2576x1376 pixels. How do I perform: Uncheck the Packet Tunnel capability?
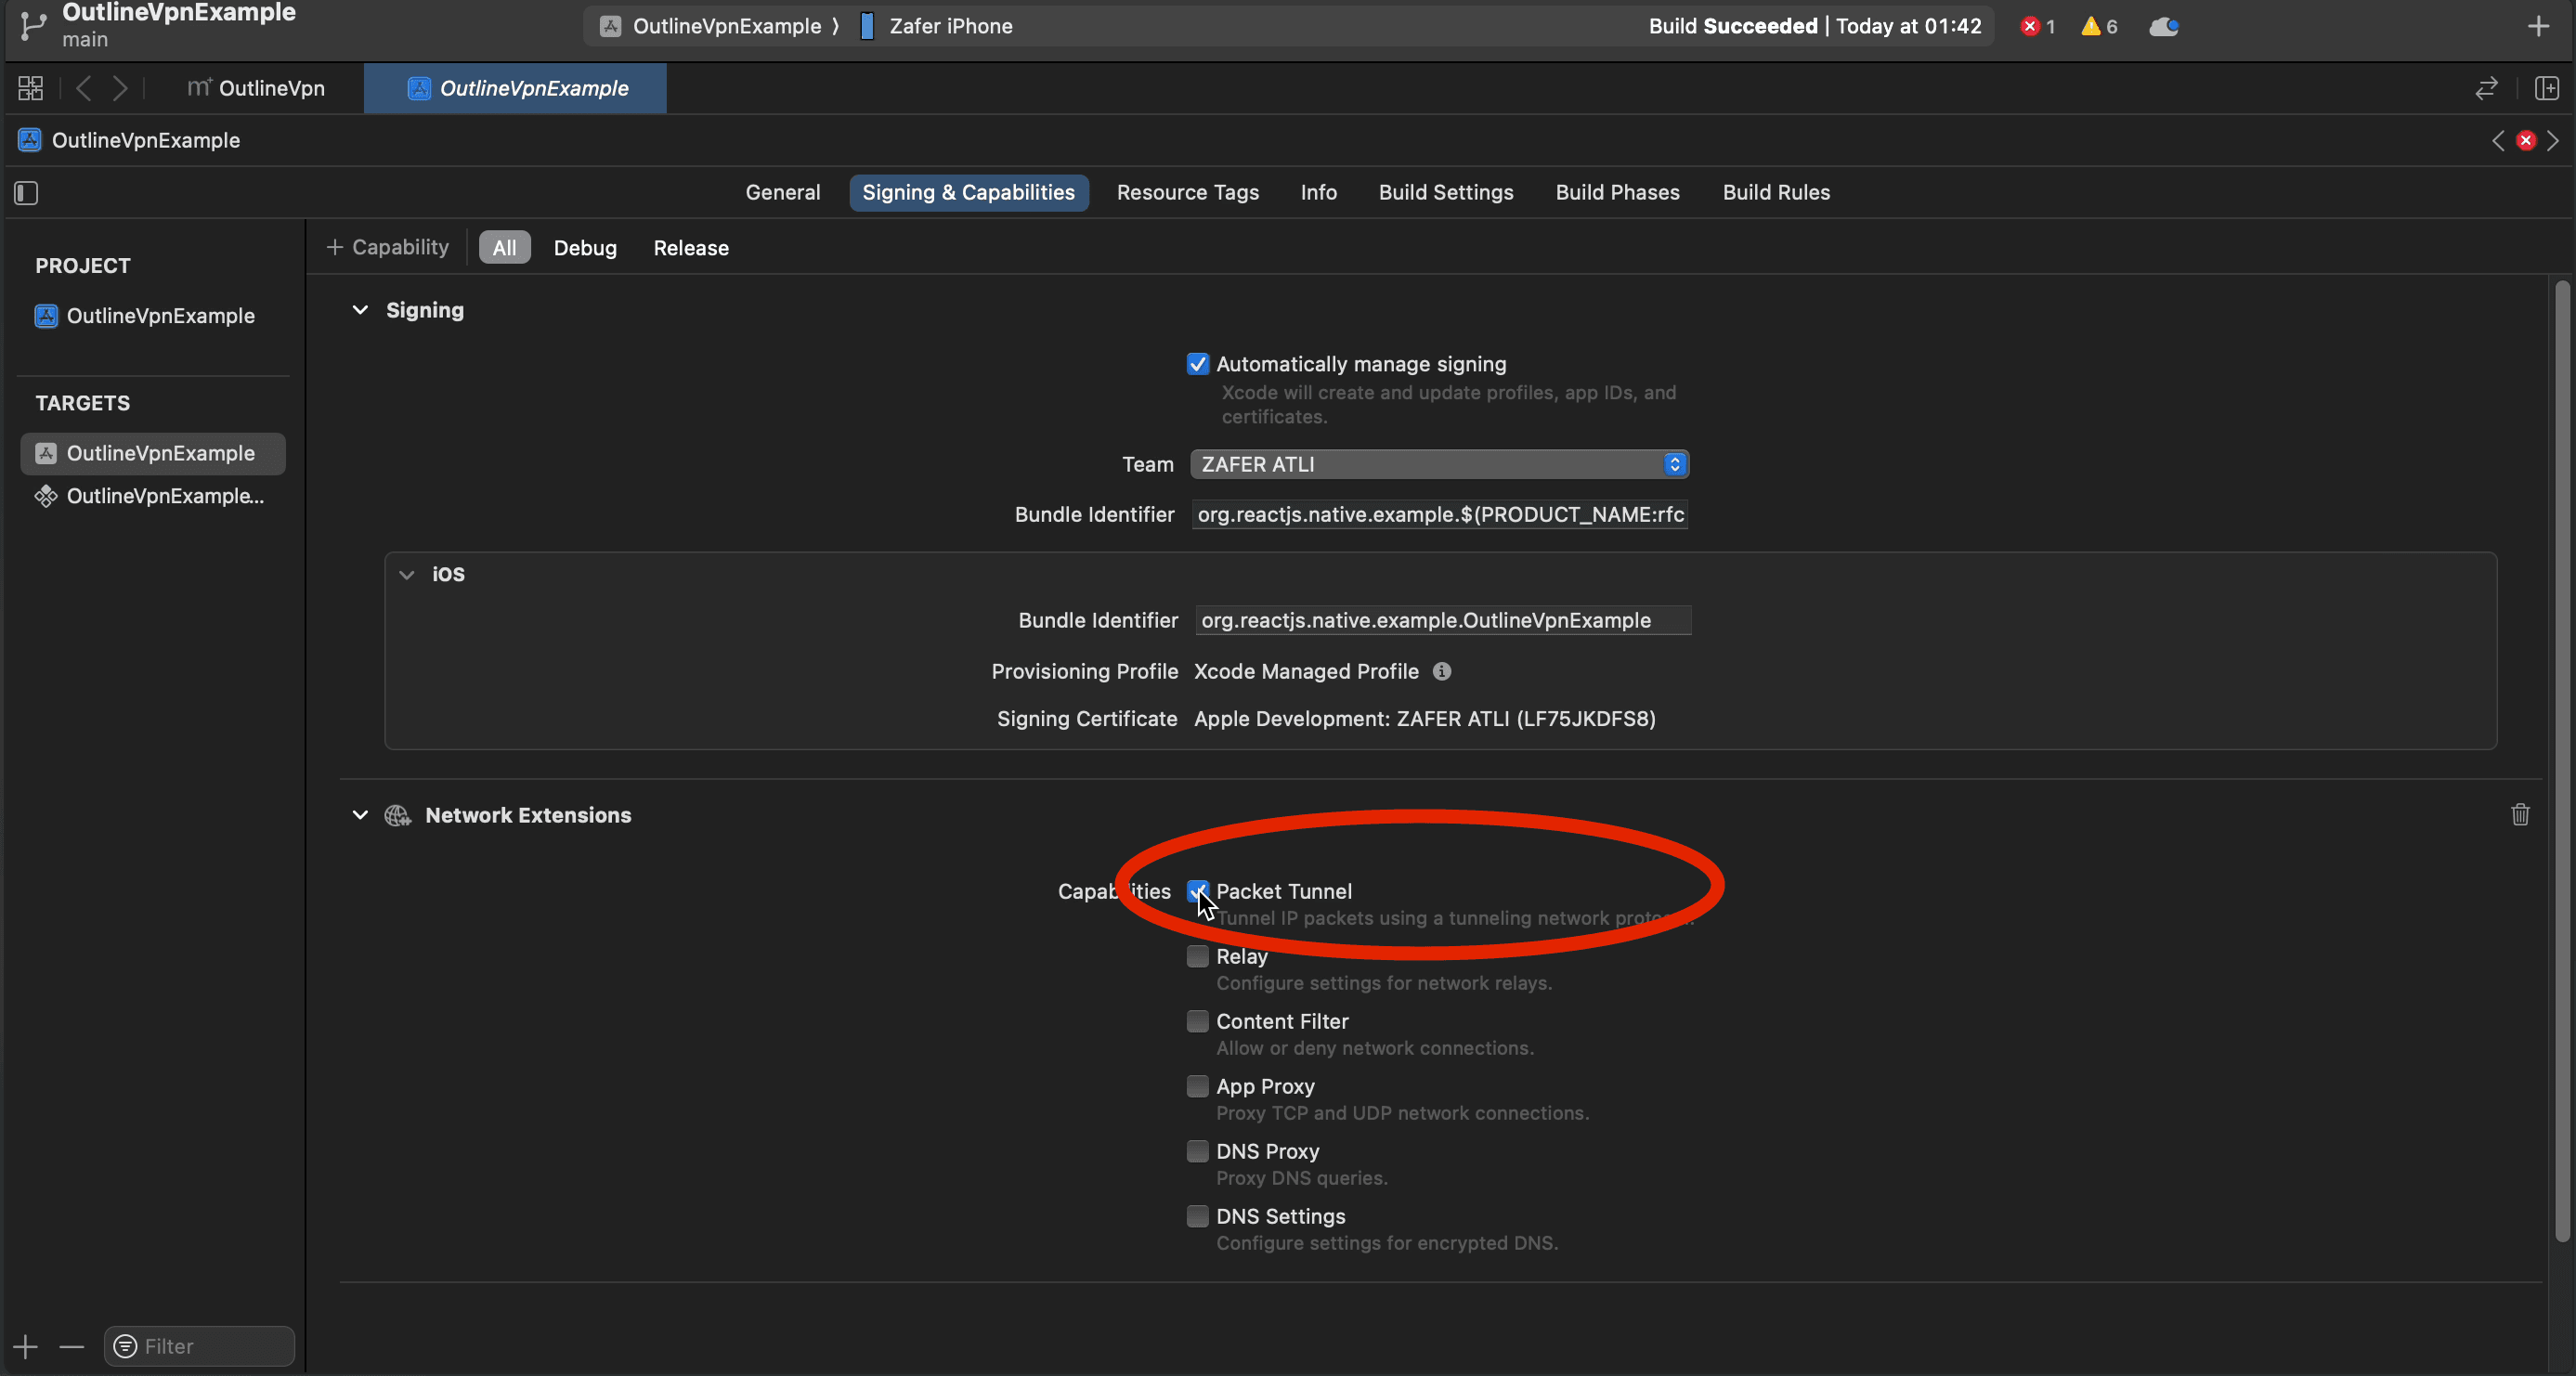pyautogui.click(x=1197, y=891)
